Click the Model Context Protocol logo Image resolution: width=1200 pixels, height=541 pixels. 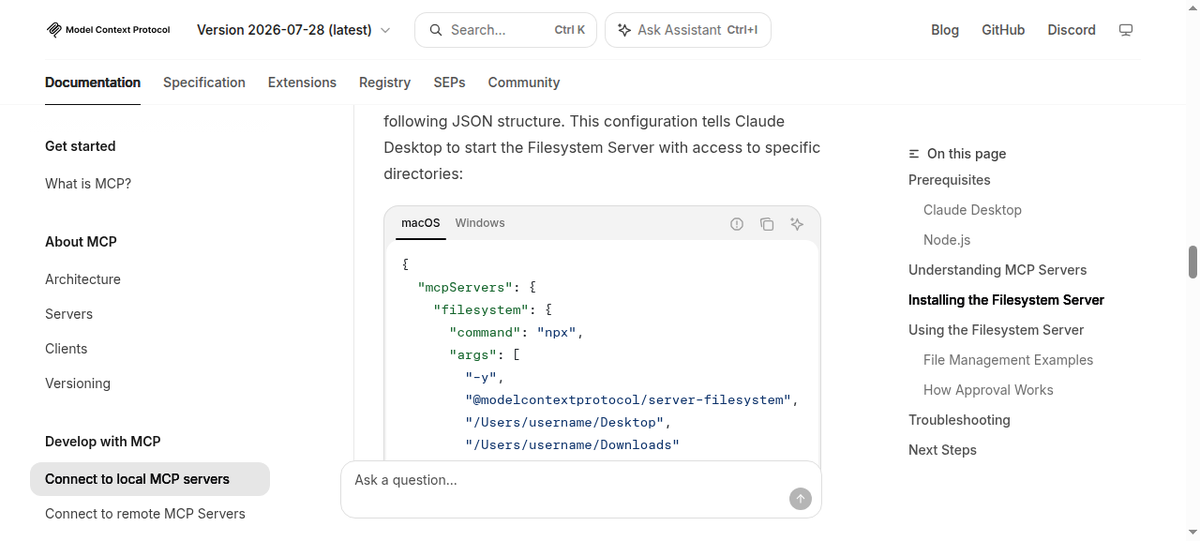point(108,30)
